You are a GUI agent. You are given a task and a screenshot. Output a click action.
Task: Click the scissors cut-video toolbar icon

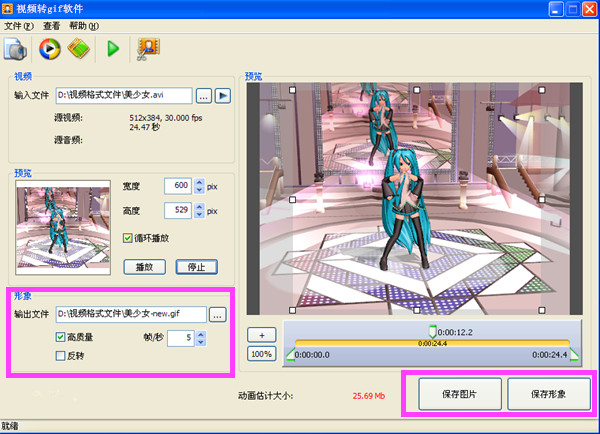pos(148,49)
